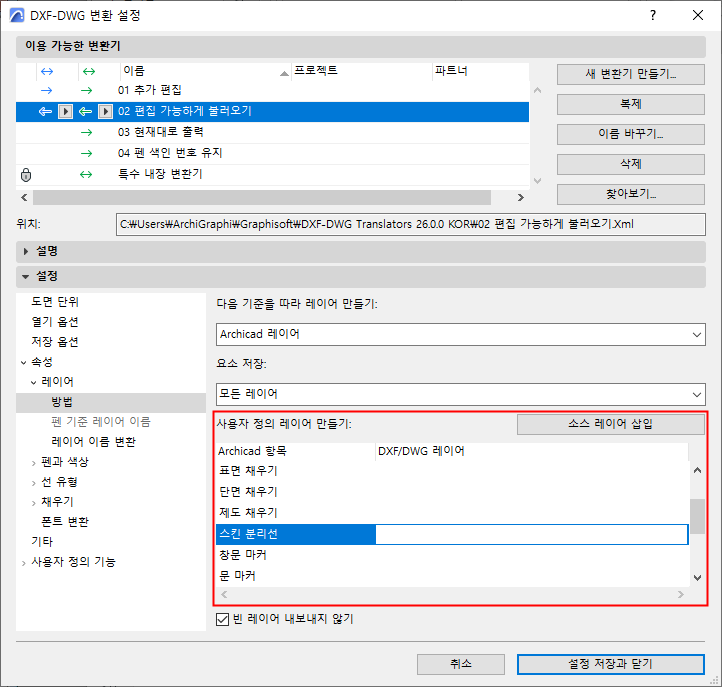Click 설정 저장과 닫기 button
Screen dimensions: 722x687
[611, 664]
